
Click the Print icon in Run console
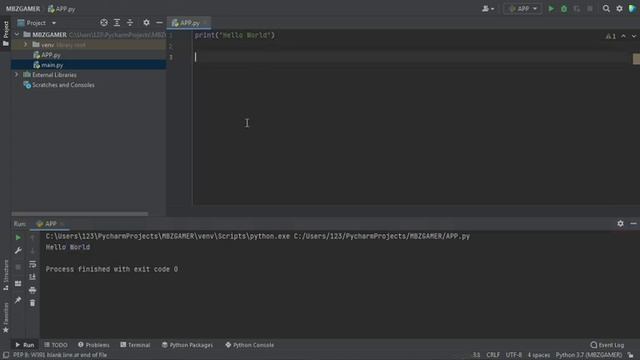coord(32,290)
